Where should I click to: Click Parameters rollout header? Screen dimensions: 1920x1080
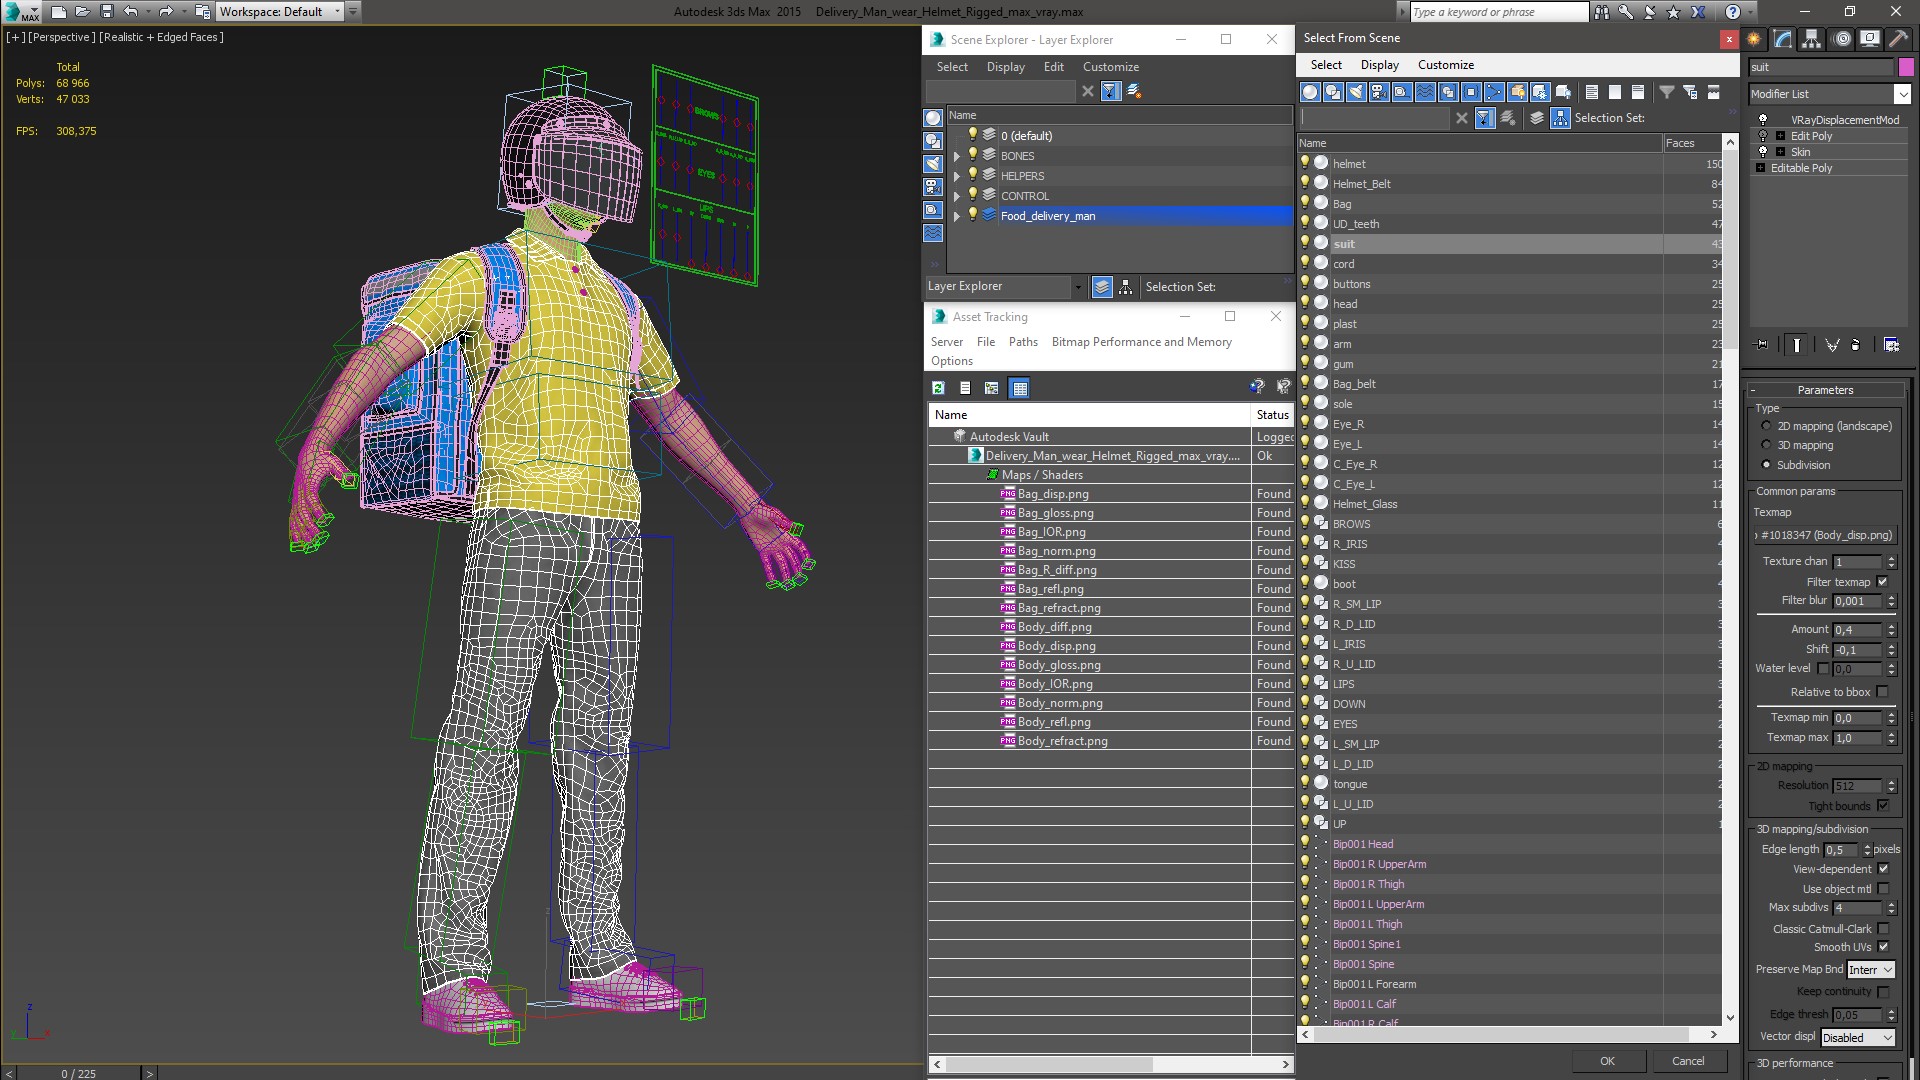pyautogui.click(x=1825, y=390)
